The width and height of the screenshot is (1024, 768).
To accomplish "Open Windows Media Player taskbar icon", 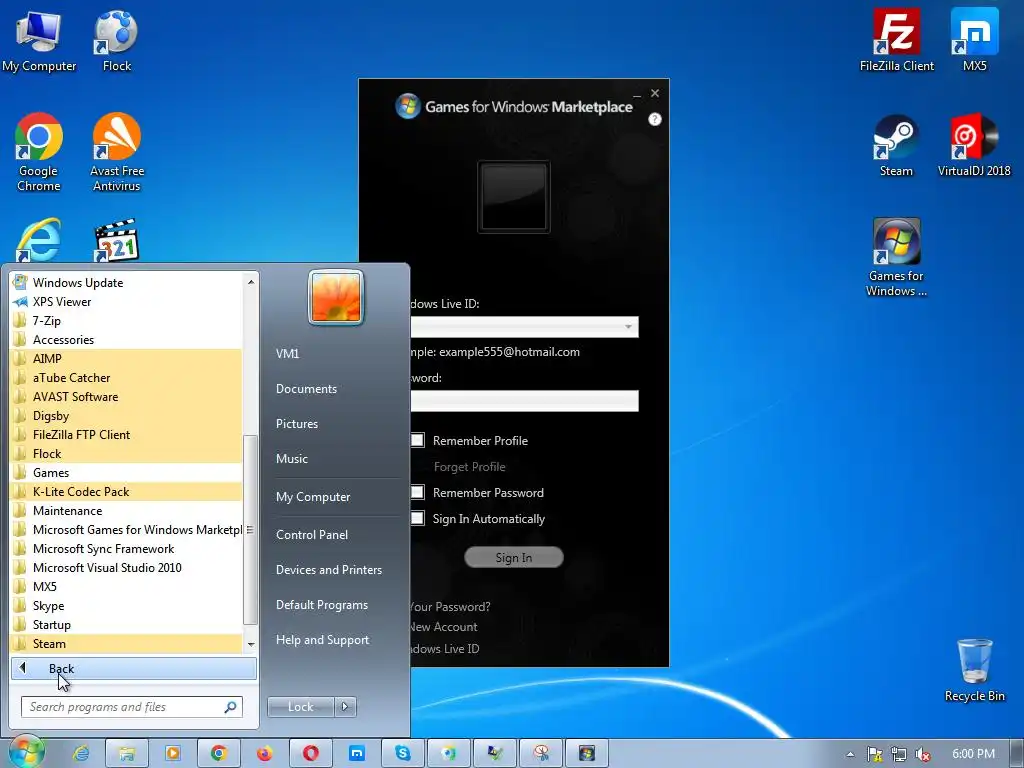I will pyautogui.click(x=172, y=753).
